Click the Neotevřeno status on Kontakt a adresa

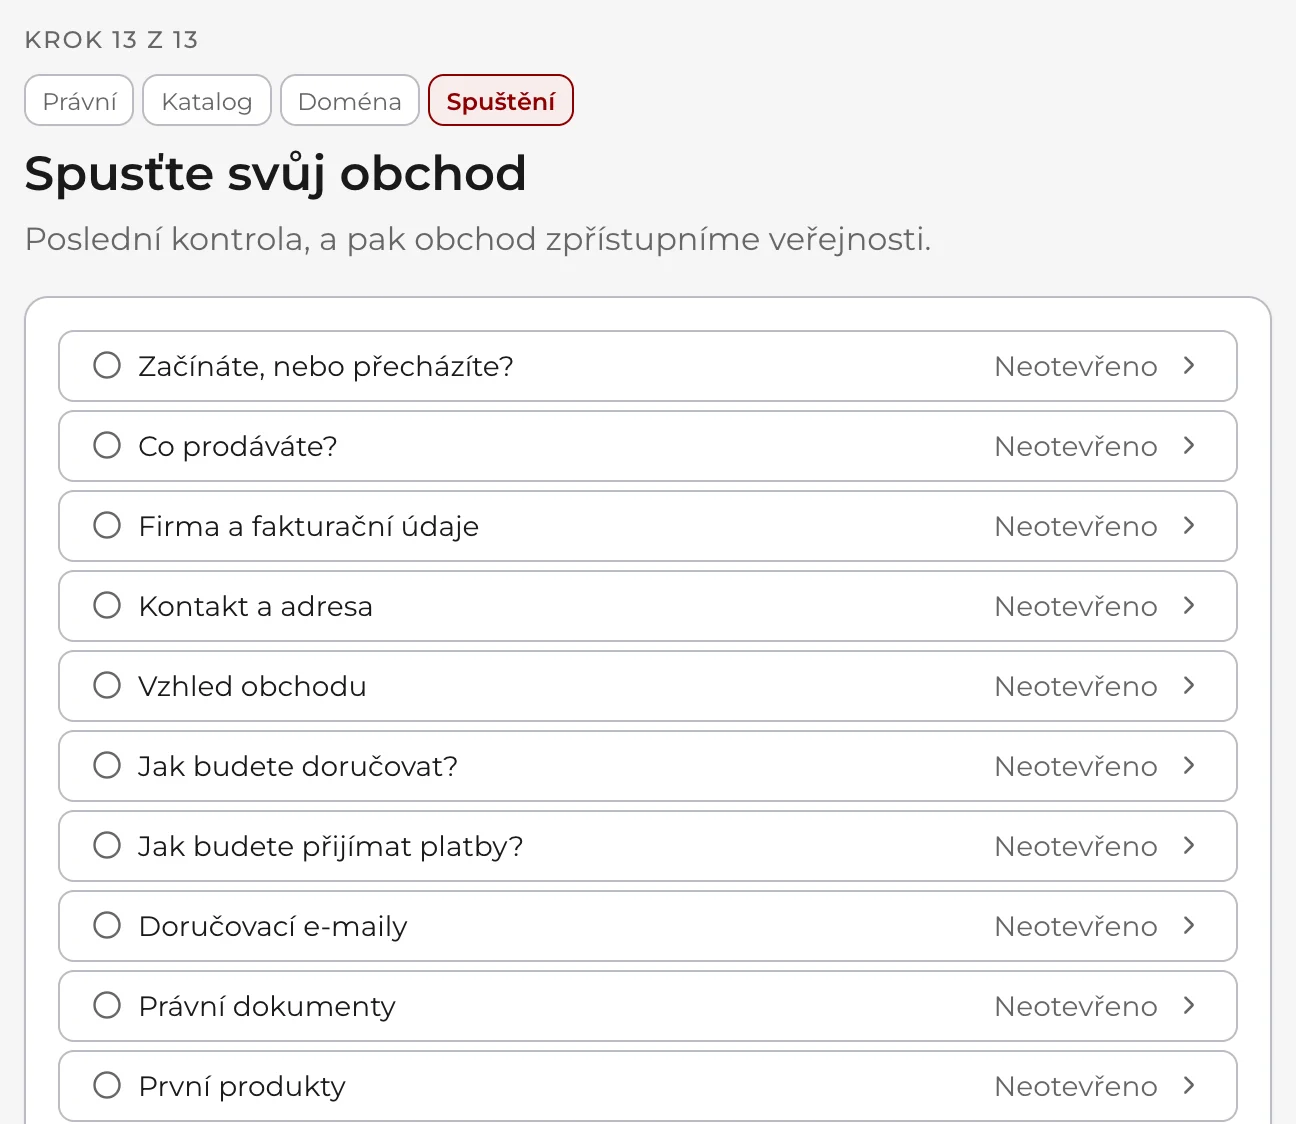[1076, 606]
